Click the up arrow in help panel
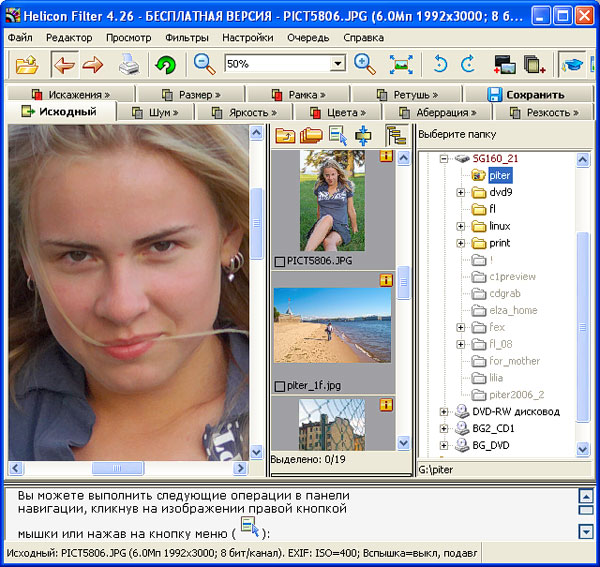Image resolution: width=600 pixels, height=567 pixels. click(x=586, y=497)
